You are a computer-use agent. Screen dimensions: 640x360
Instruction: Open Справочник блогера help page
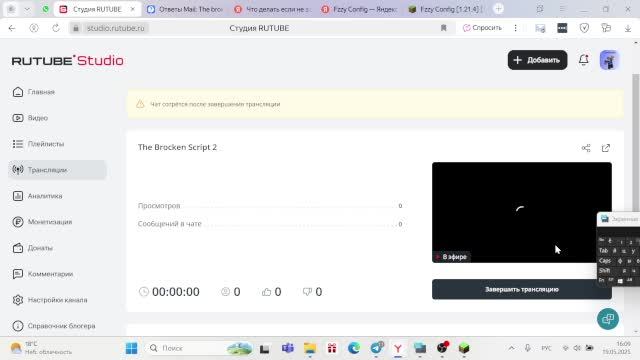point(54,326)
